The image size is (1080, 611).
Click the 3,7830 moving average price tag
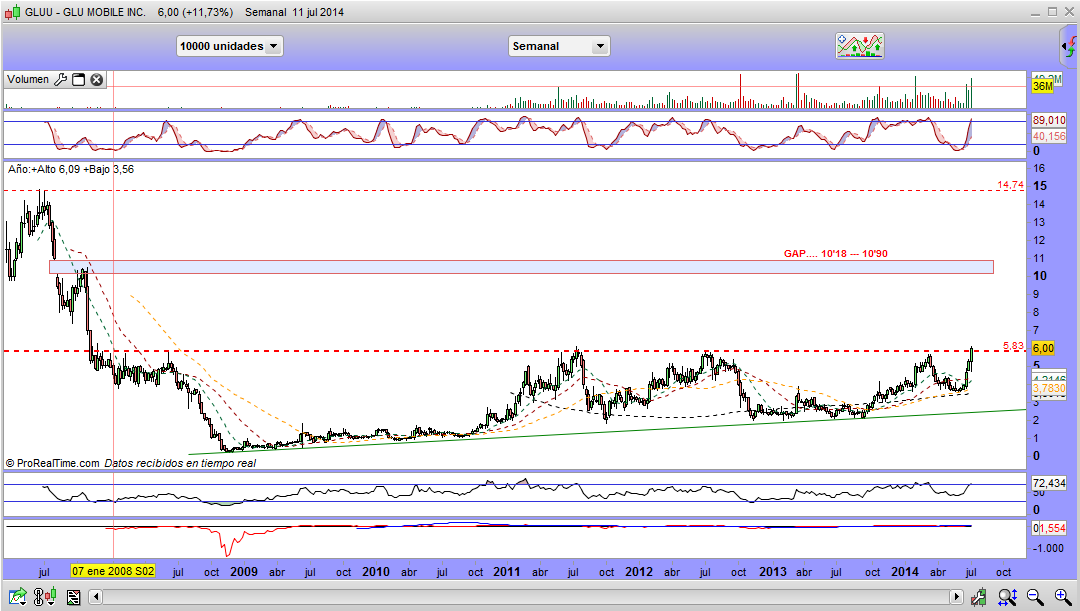pos(1049,389)
